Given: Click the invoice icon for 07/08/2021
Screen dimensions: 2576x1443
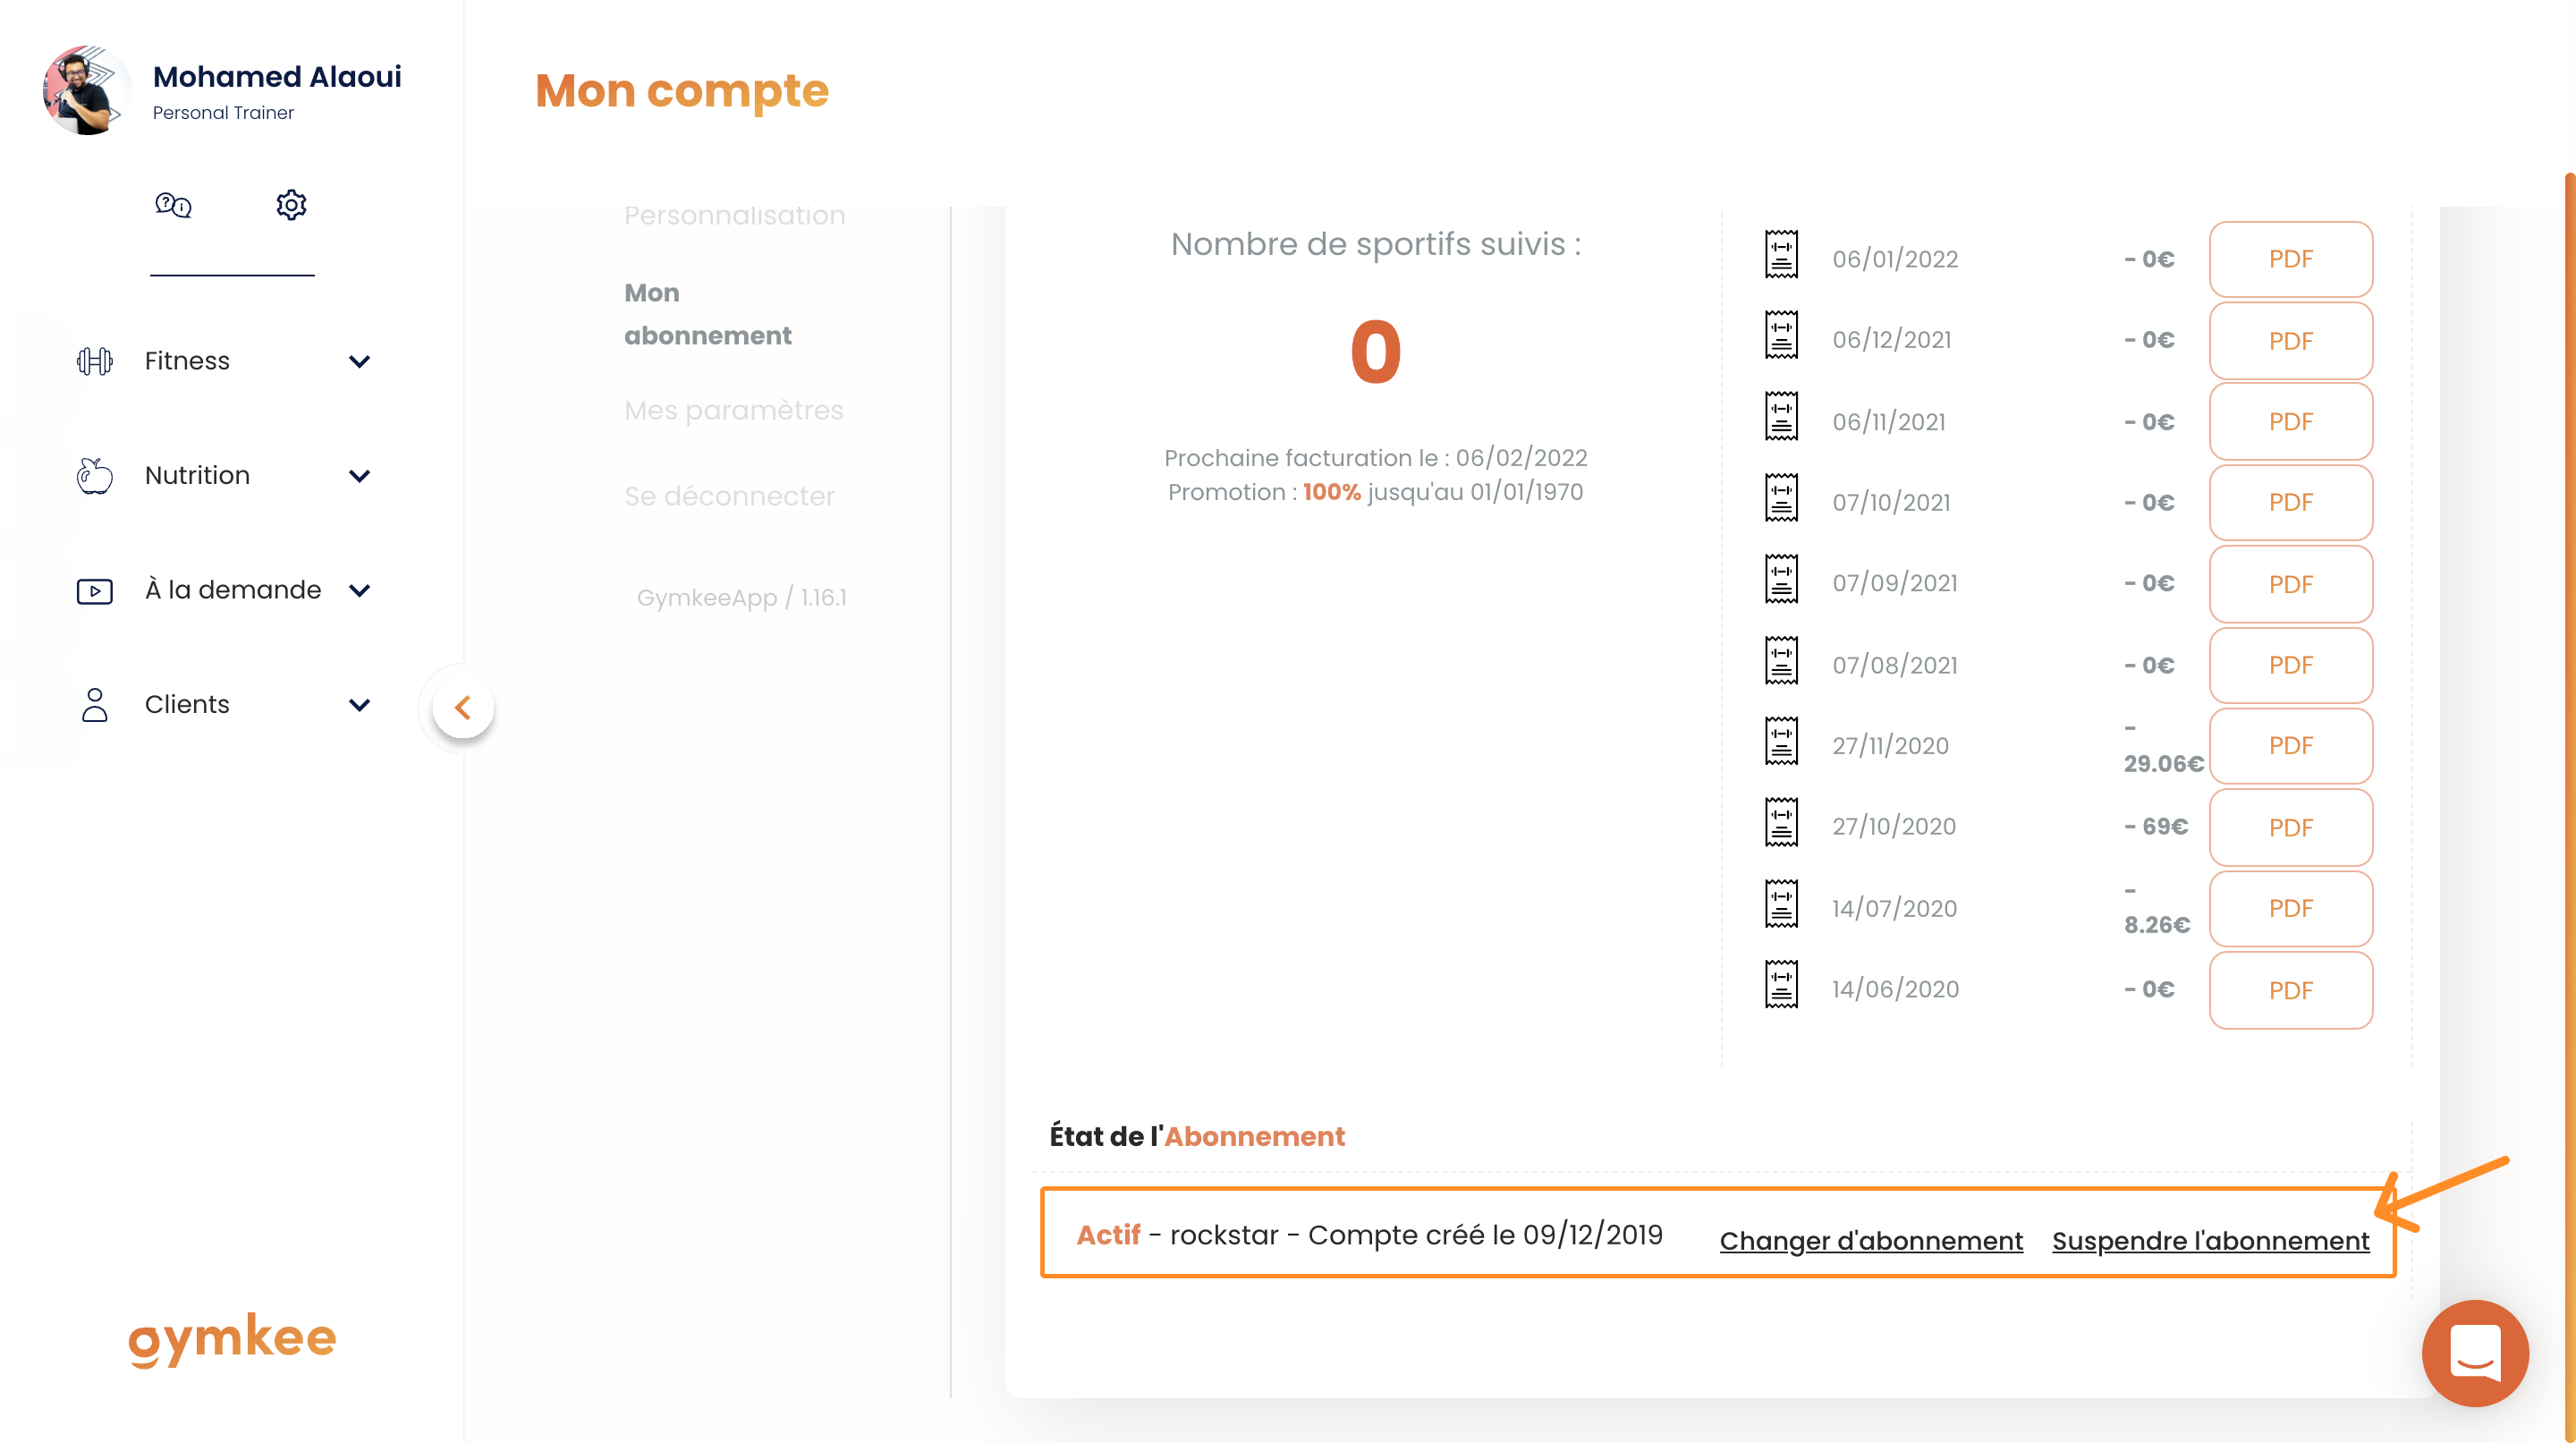Looking at the screenshot, I should 1781,660.
